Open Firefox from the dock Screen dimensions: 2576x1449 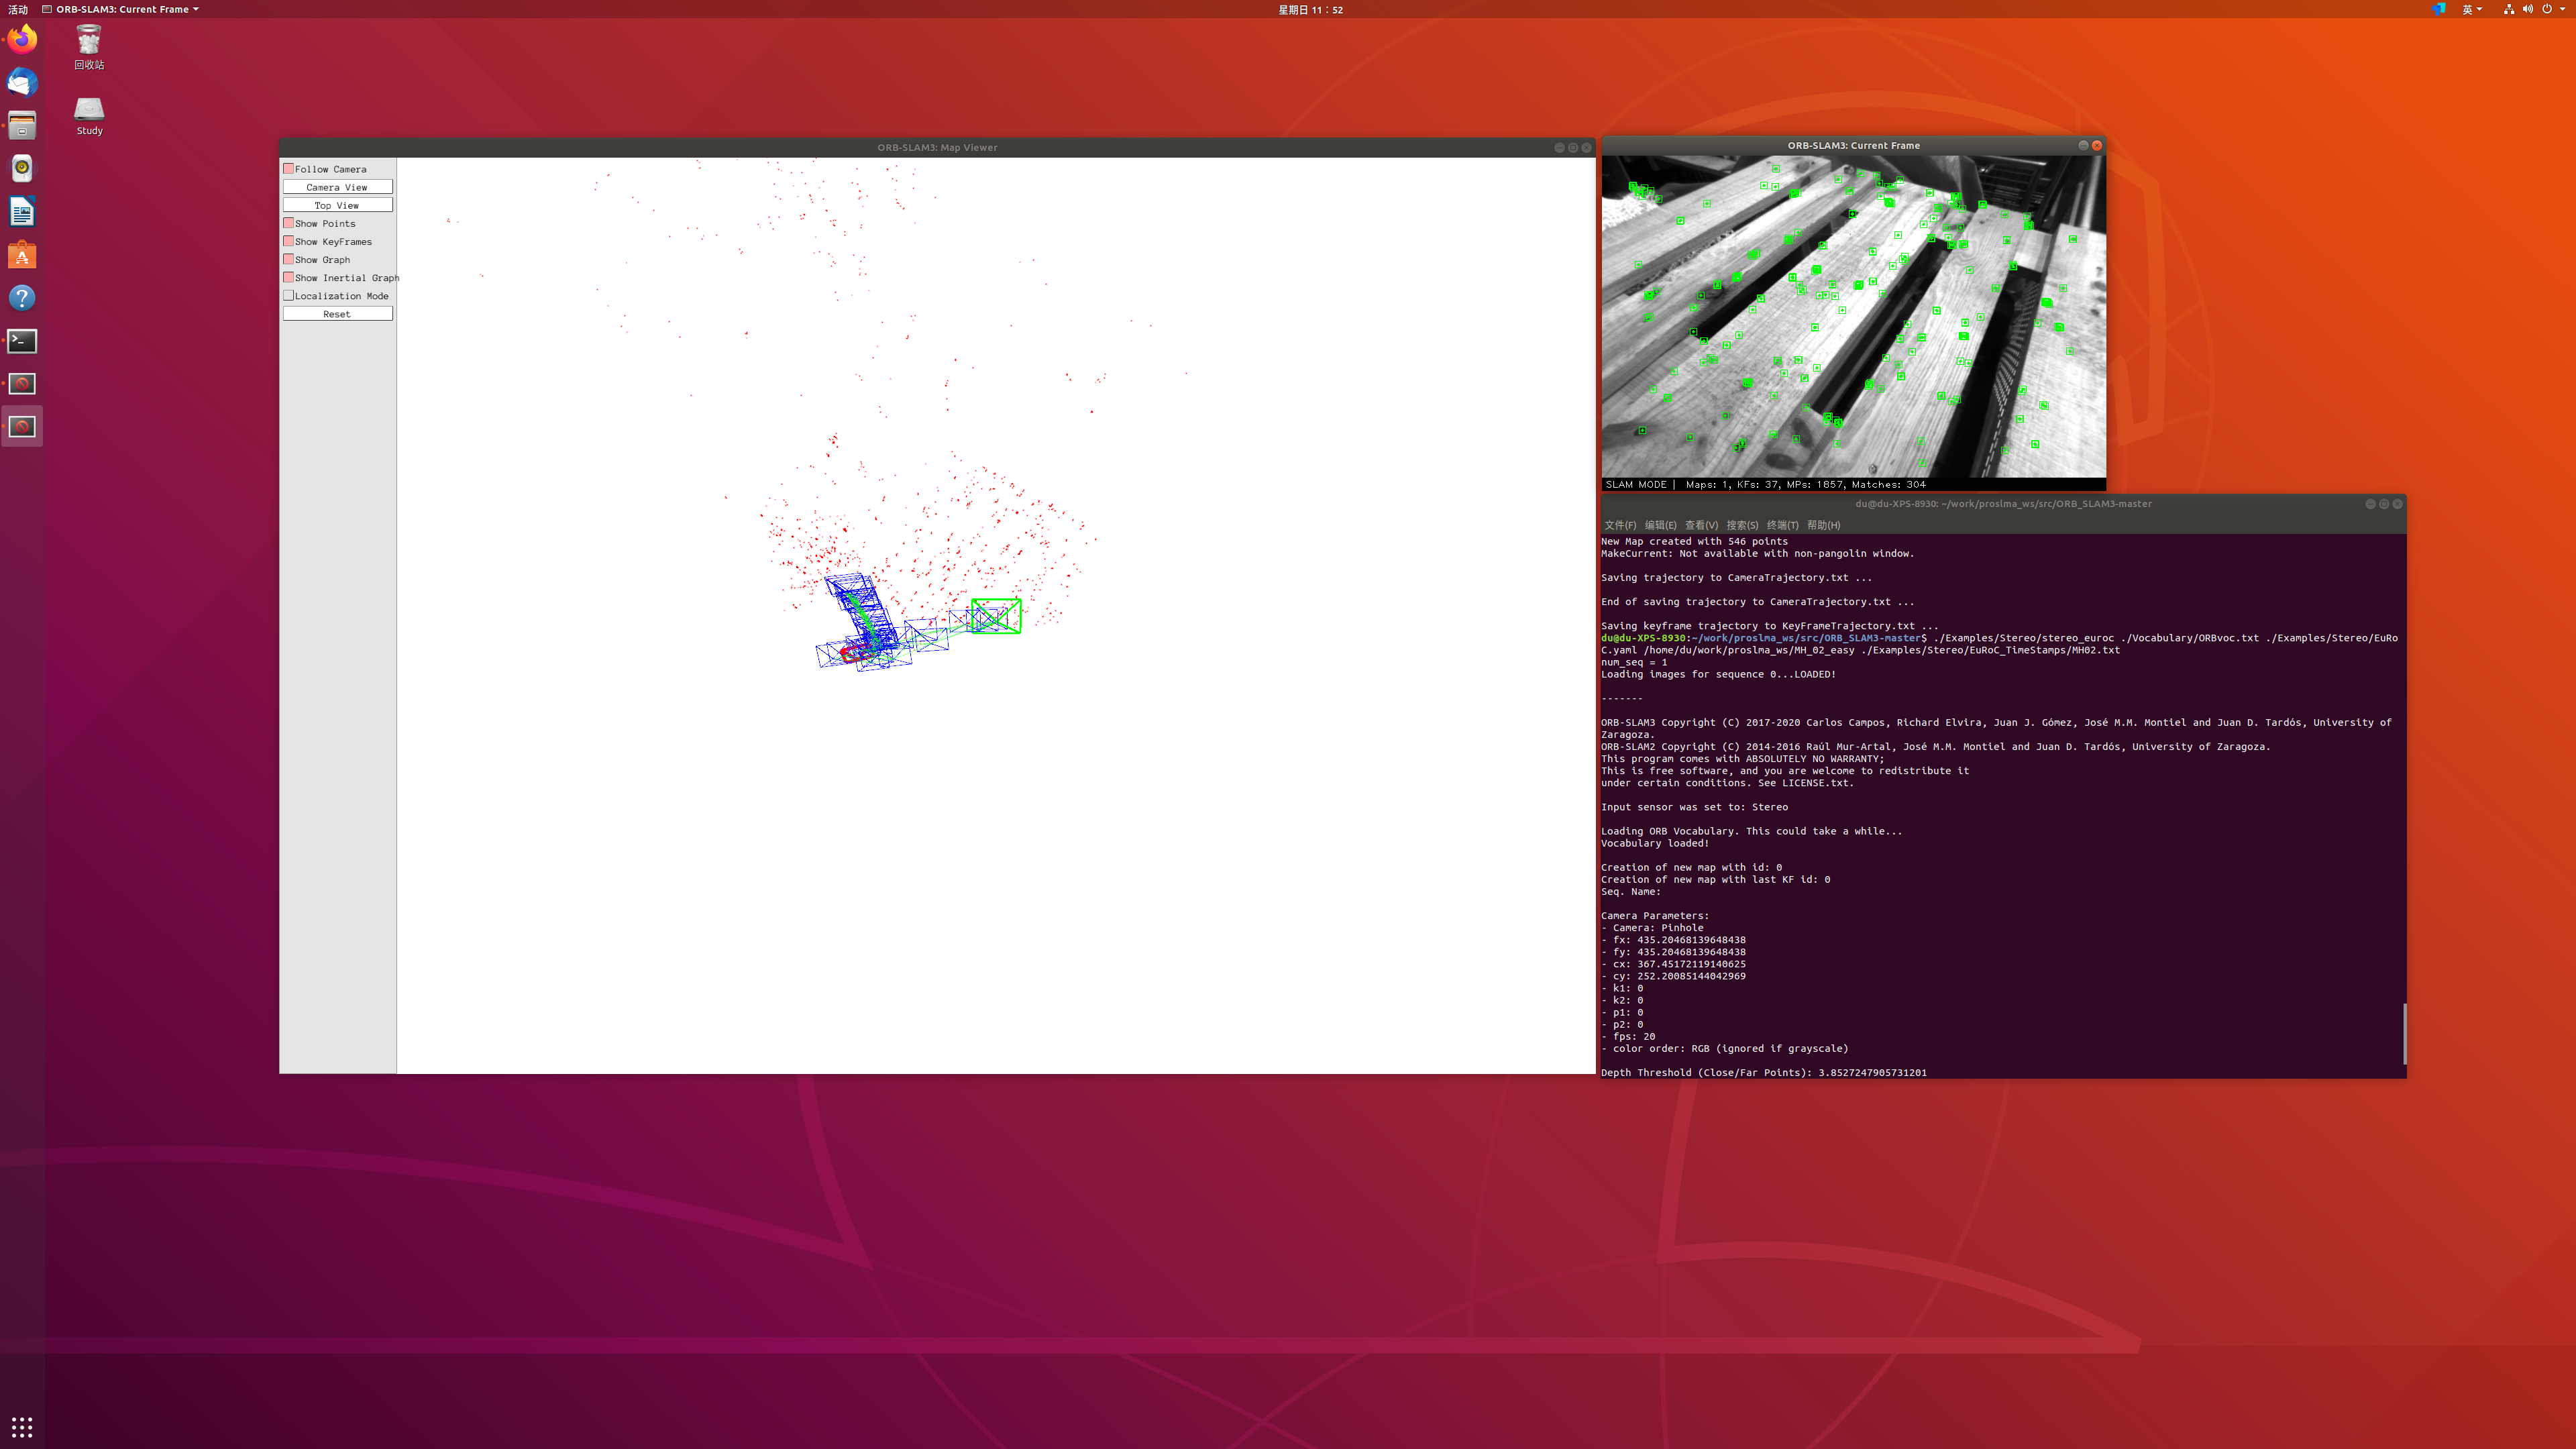tap(22, 40)
